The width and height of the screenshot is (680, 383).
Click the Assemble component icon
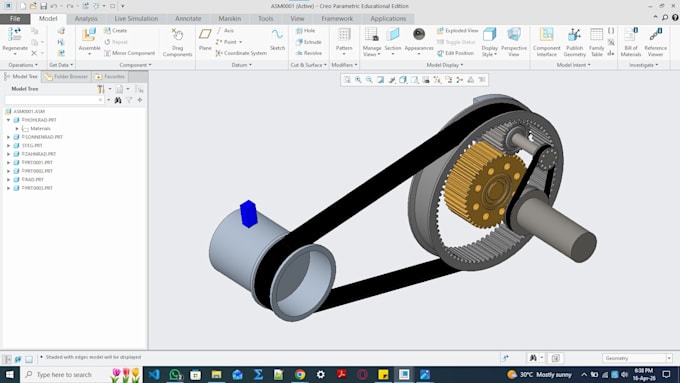(x=89, y=35)
